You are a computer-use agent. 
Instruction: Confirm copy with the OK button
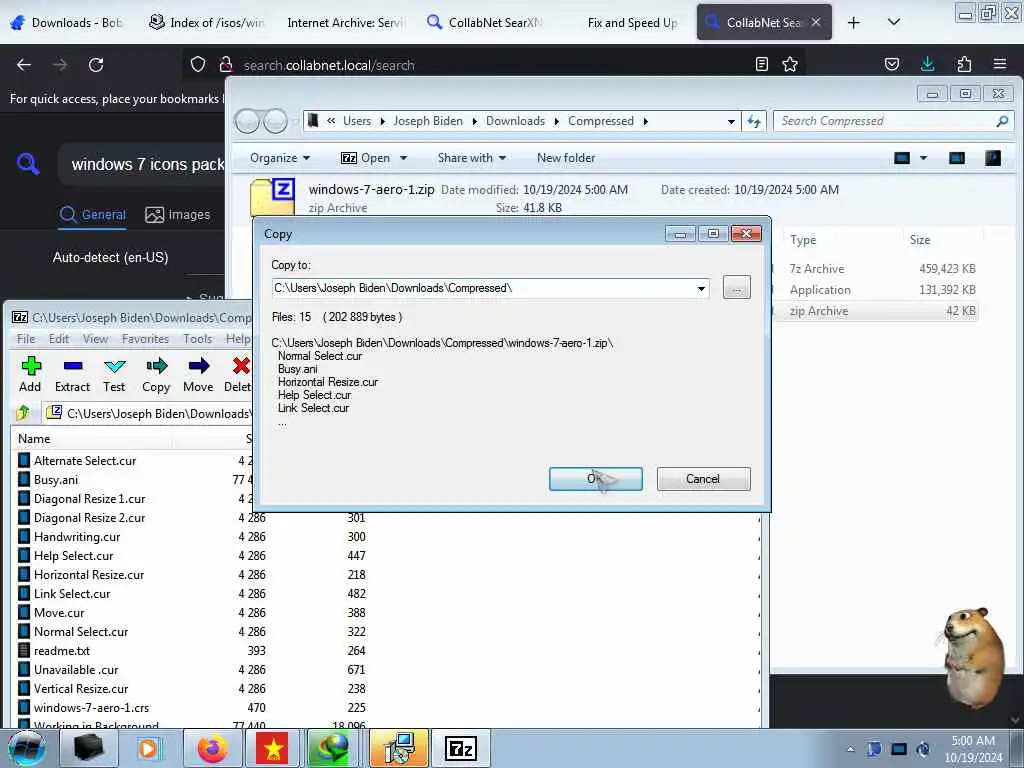(596, 479)
